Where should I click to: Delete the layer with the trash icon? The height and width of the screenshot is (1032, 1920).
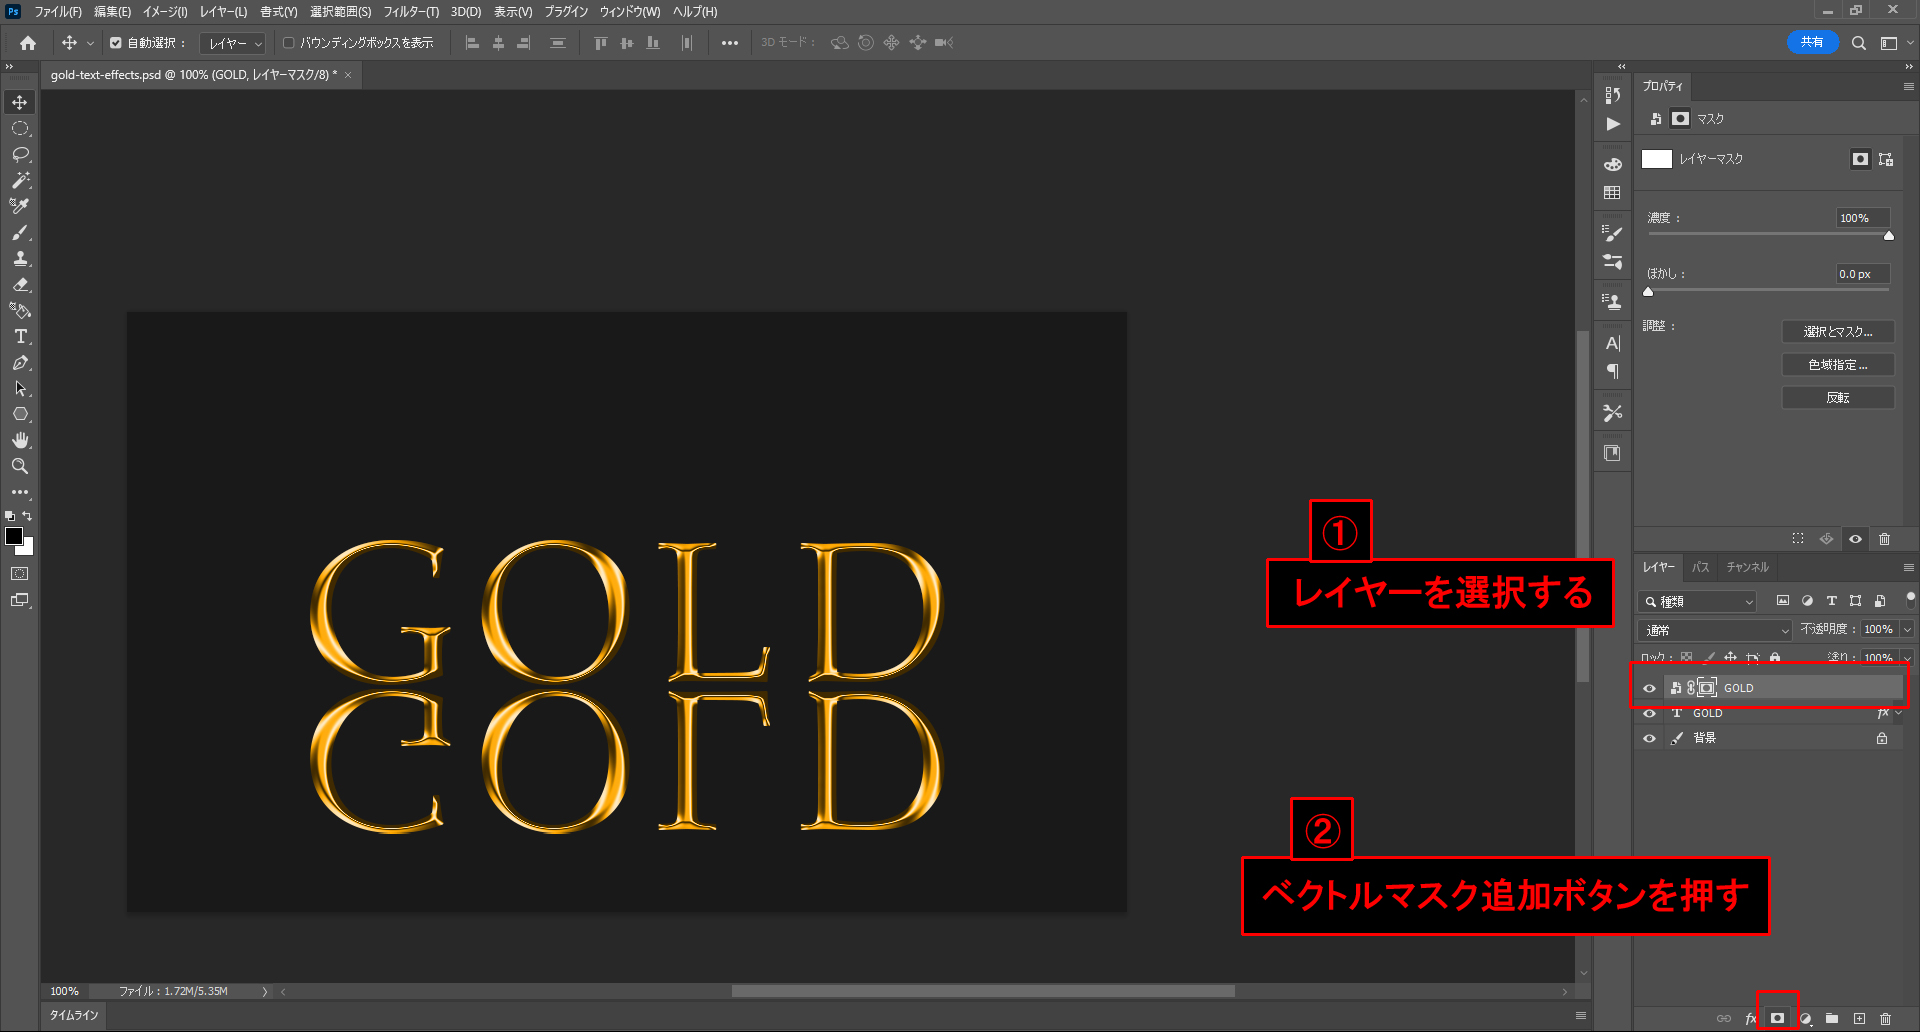(1885, 1018)
